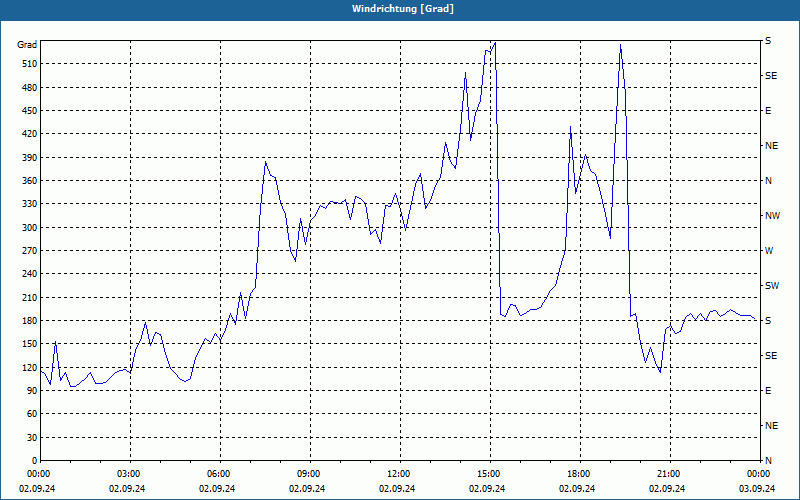Select the W compass label on right axis
The height and width of the screenshot is (500, 800).
point(769,251)
